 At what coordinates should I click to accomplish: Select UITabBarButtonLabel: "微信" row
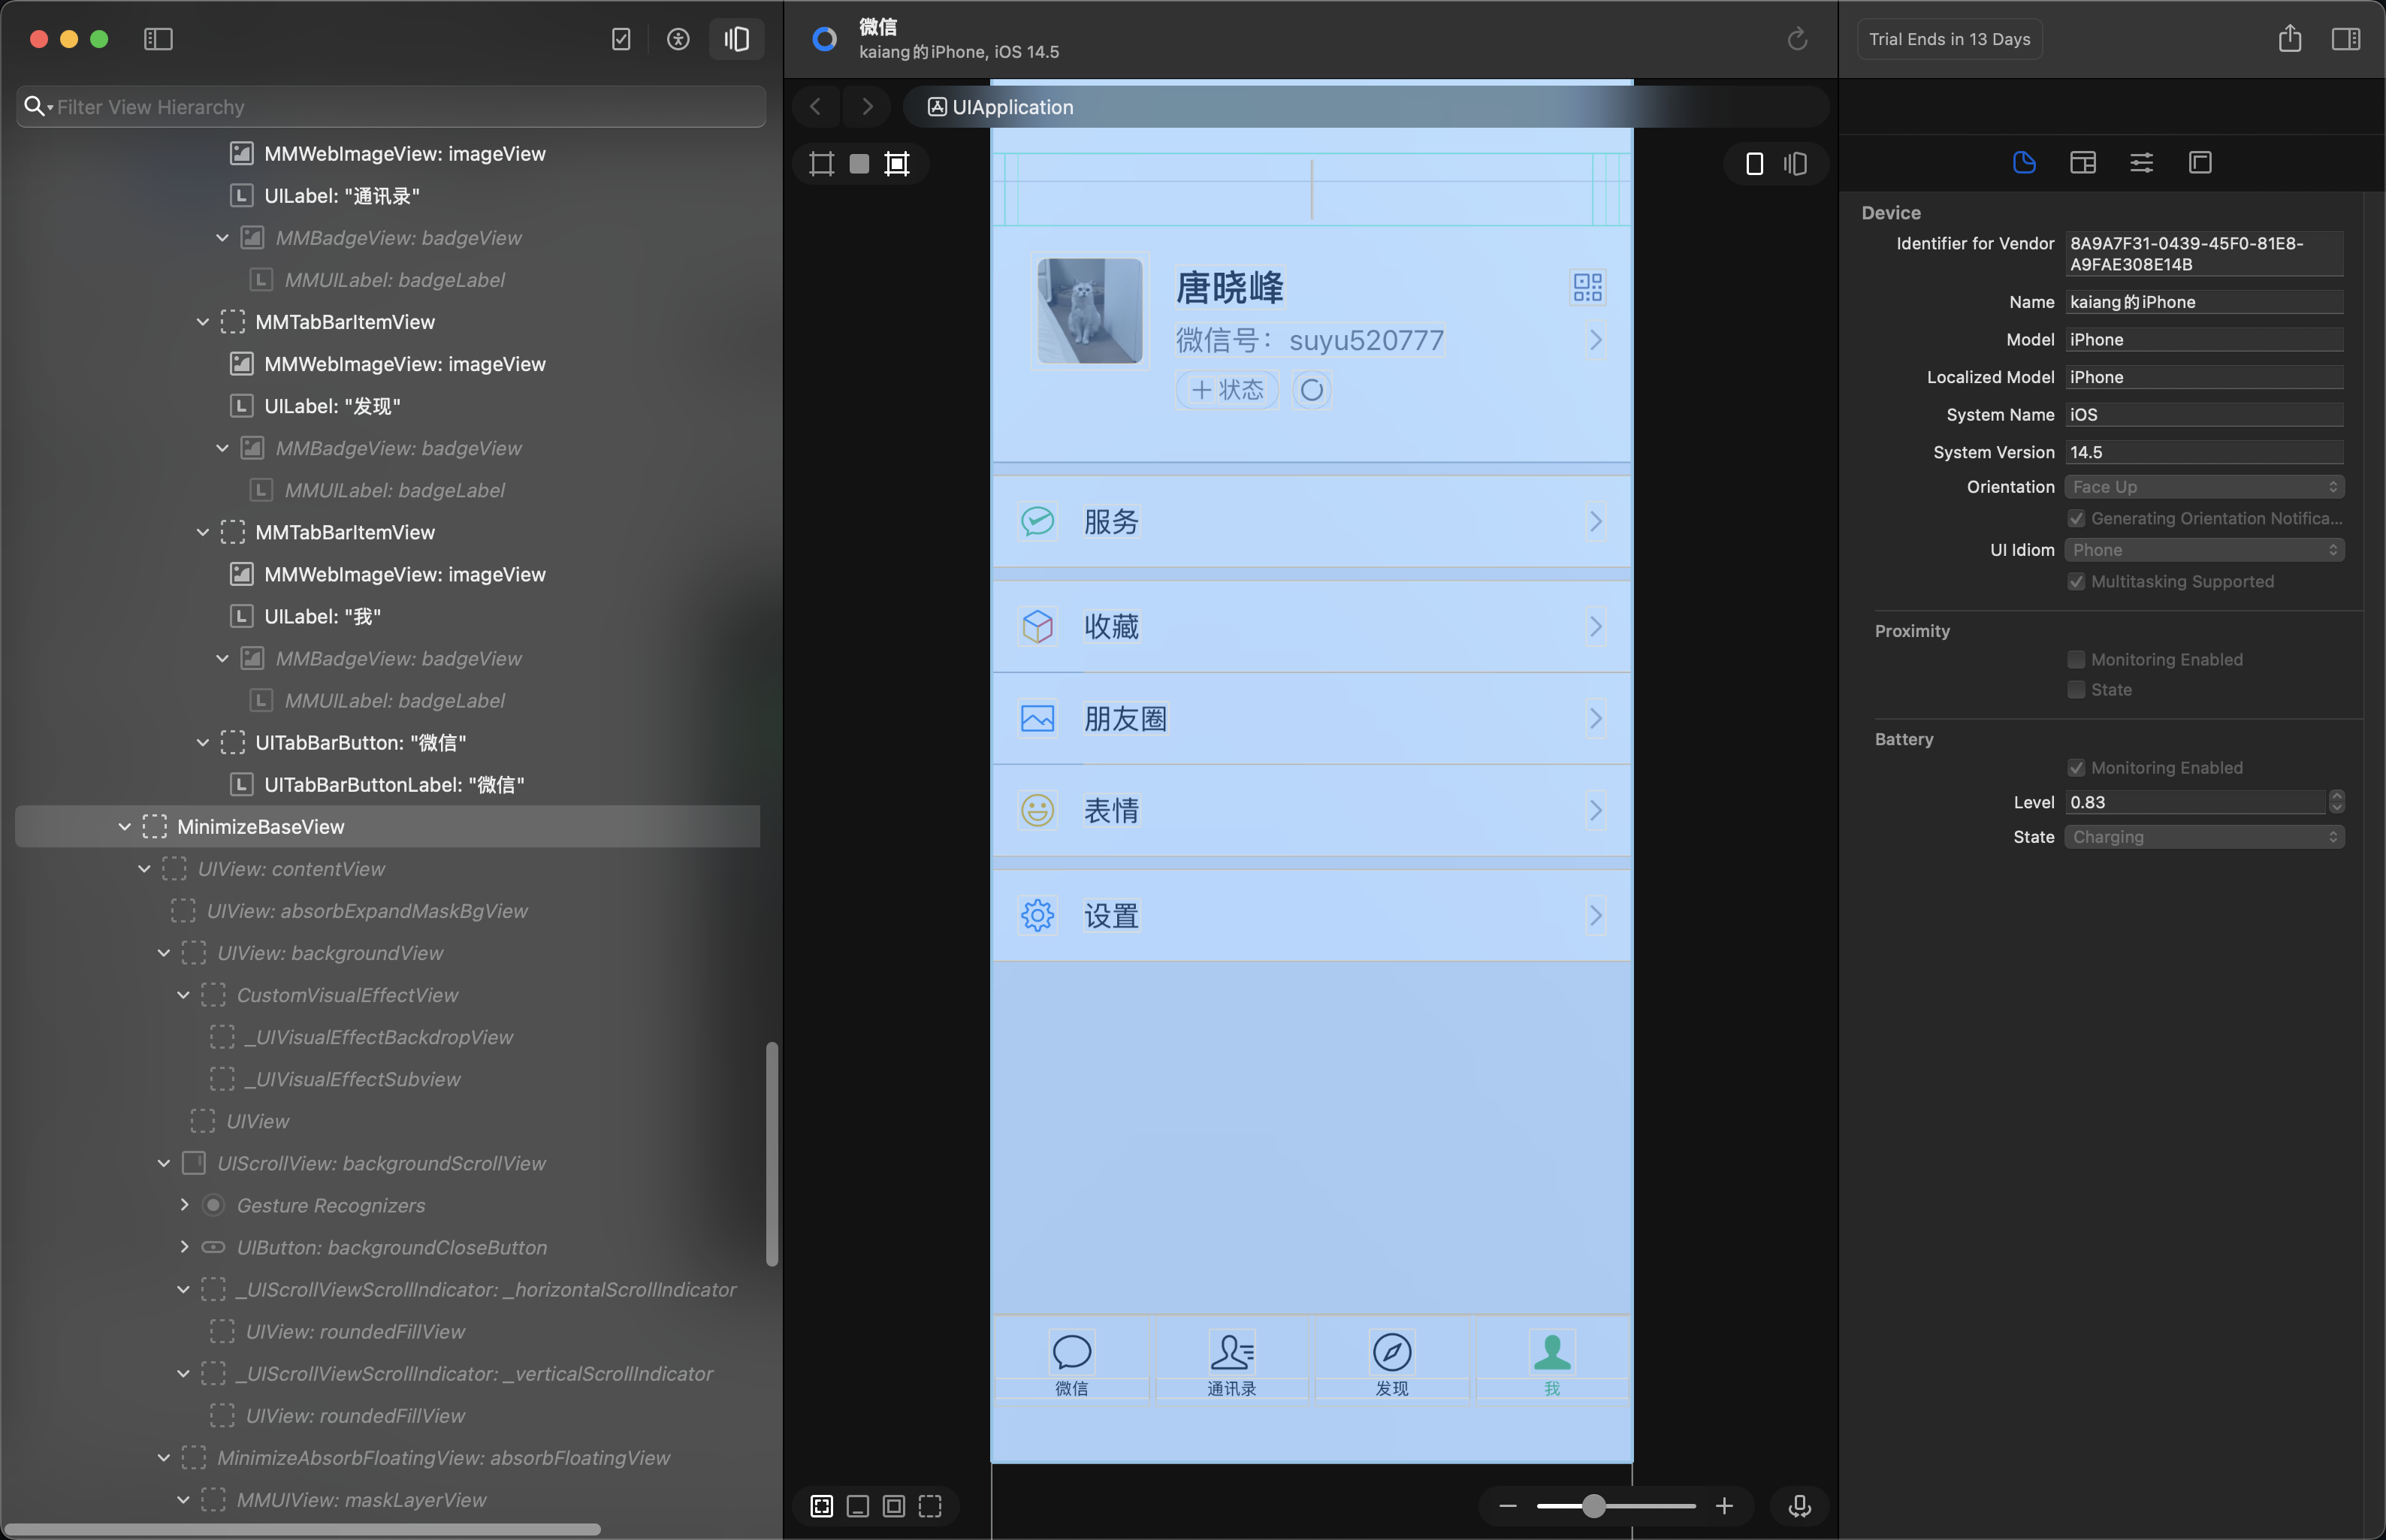tap(387, 785)
